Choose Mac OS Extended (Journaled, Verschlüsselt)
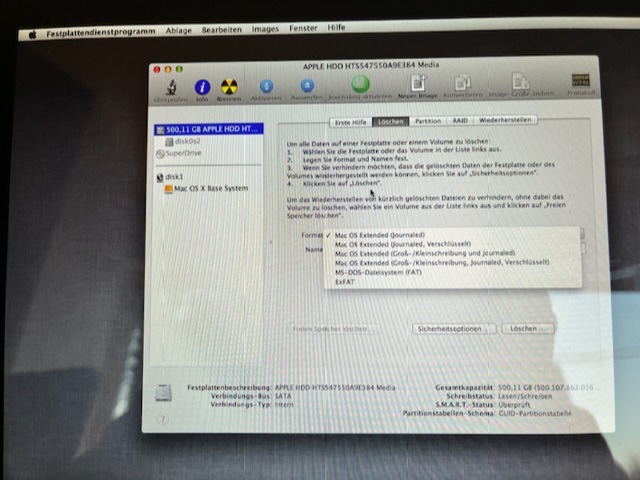Image resolution: width=640 pixels, height=480 pixels. tap(452, 244)
